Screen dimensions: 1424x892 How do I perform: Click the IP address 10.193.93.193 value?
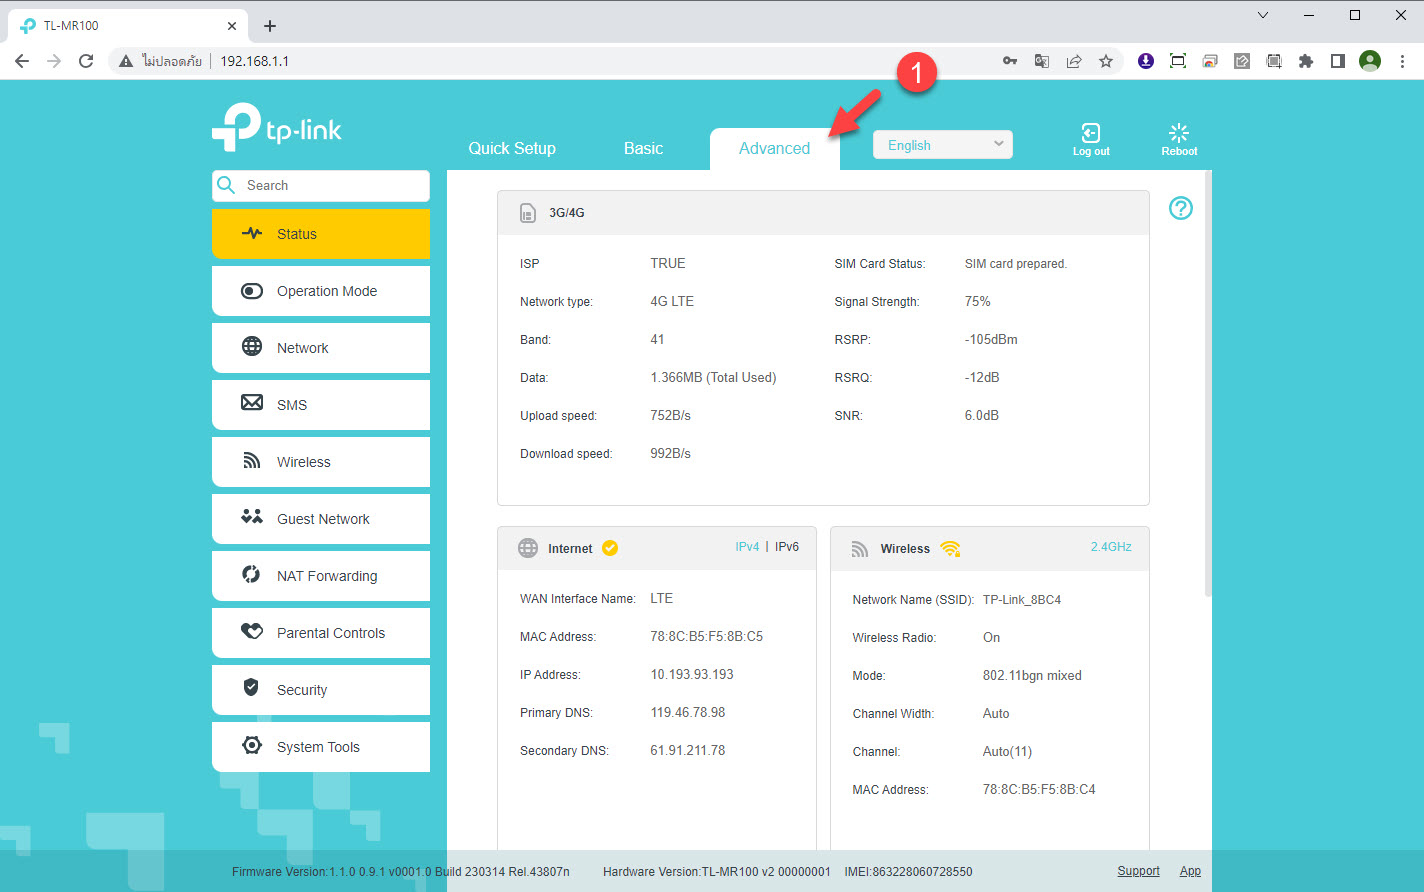click(692, 674)
